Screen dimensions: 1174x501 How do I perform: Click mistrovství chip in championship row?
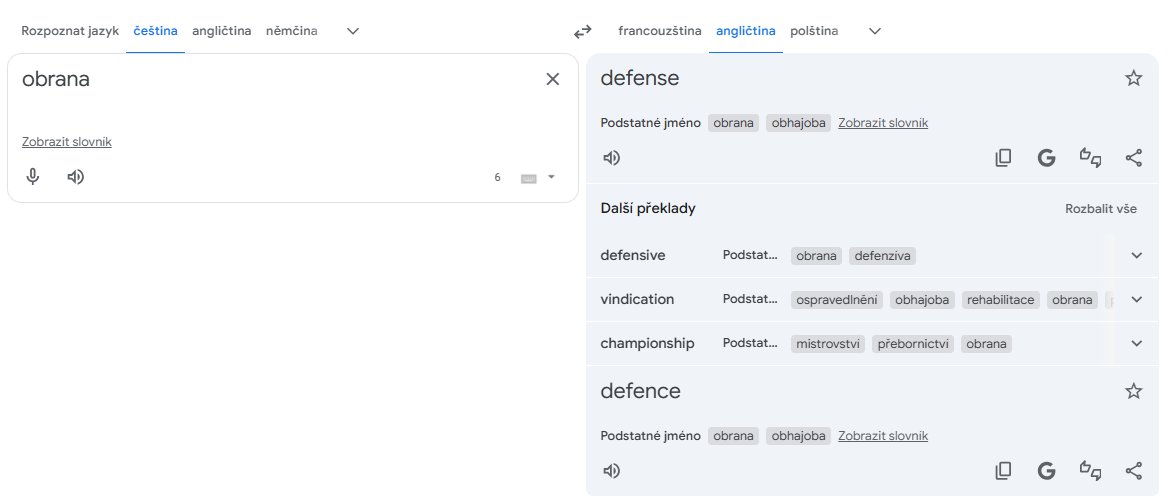[827, 344]
